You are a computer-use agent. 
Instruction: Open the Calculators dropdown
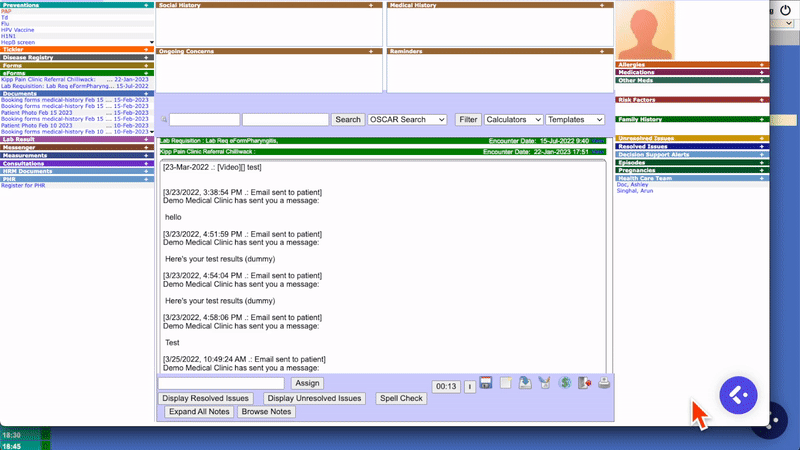coord(513,119)
